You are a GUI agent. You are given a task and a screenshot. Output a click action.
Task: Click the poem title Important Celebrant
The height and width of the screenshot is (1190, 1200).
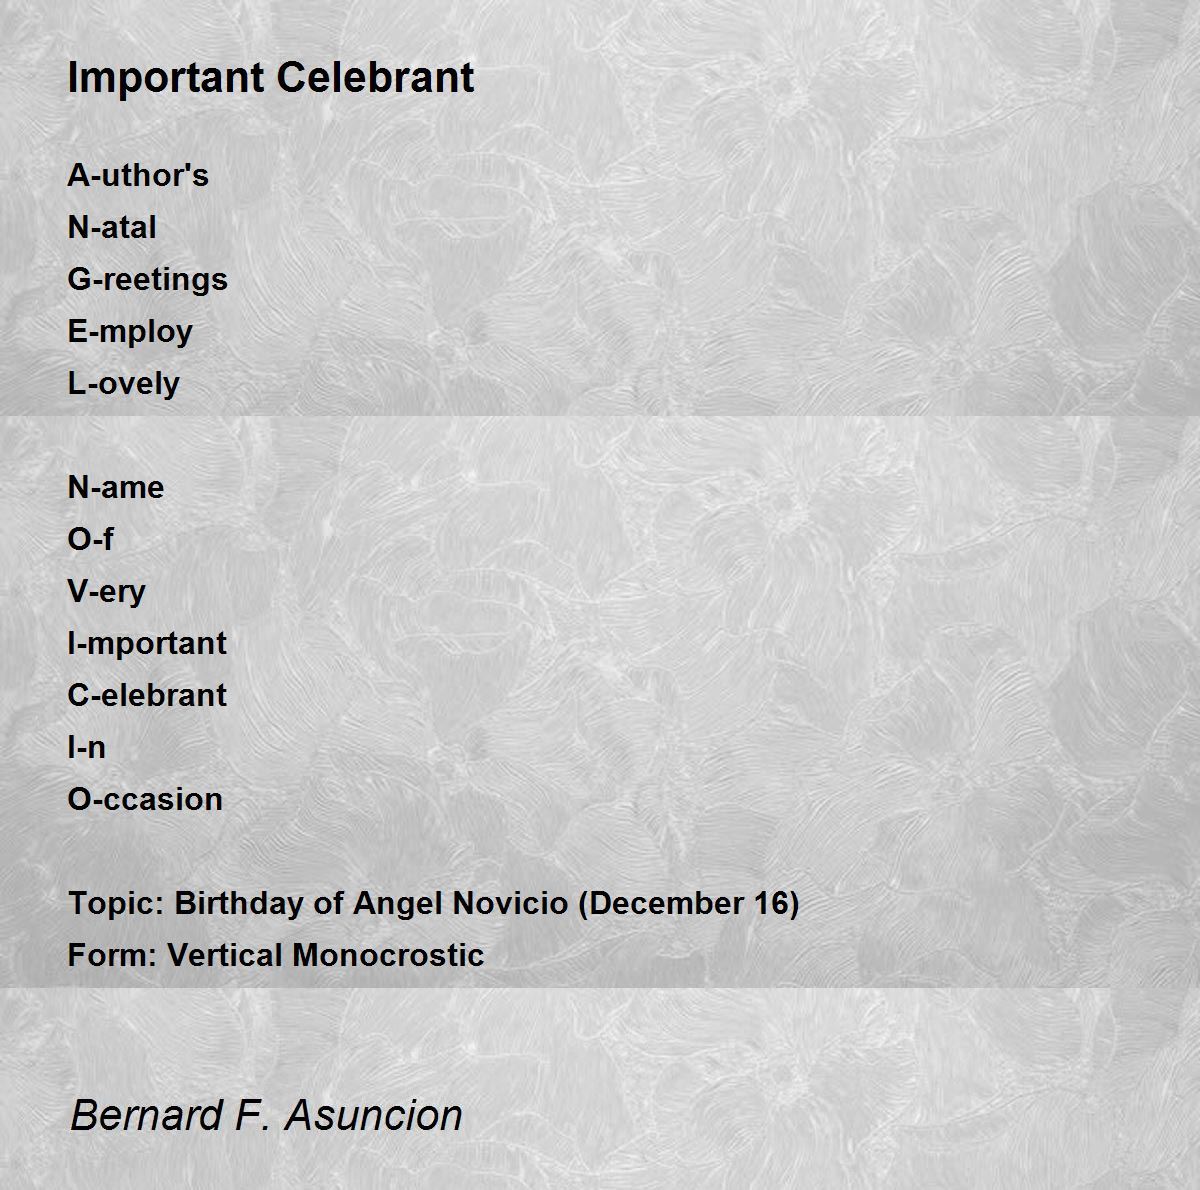[x=271, y=78]
